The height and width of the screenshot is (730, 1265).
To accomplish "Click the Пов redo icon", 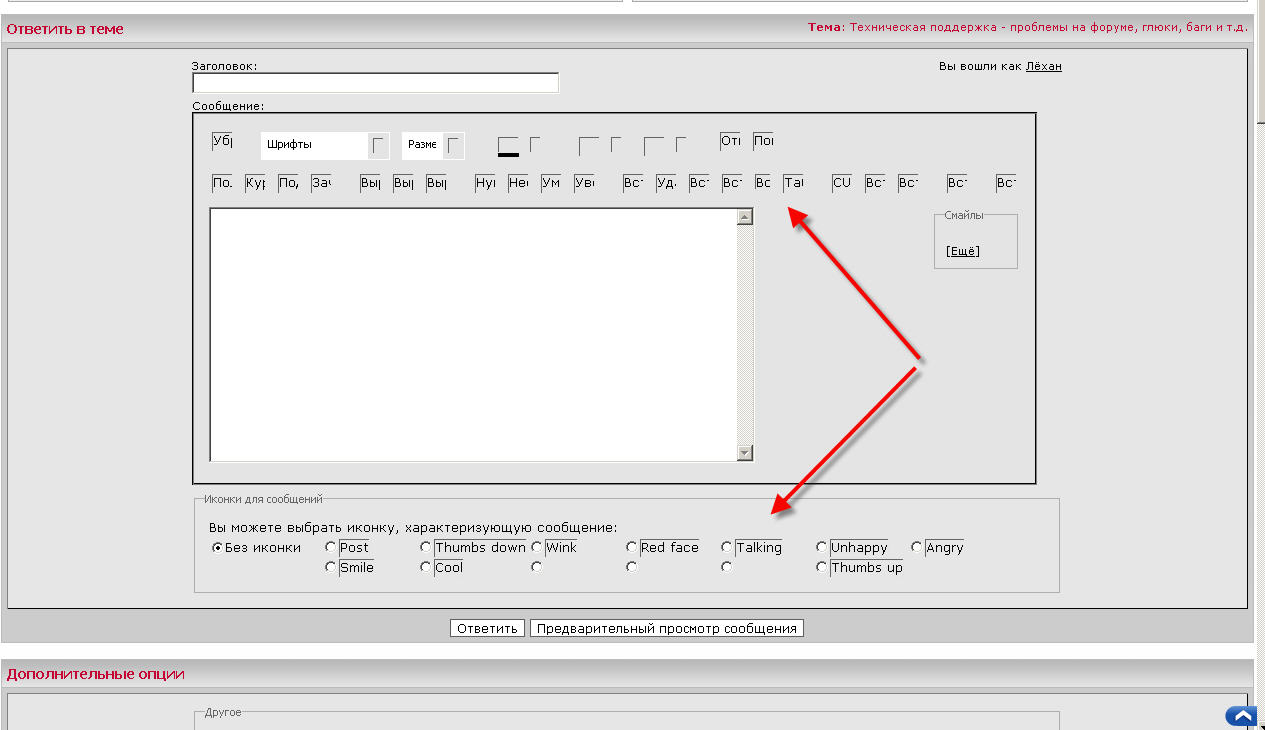I will click(x=763, y=141).
